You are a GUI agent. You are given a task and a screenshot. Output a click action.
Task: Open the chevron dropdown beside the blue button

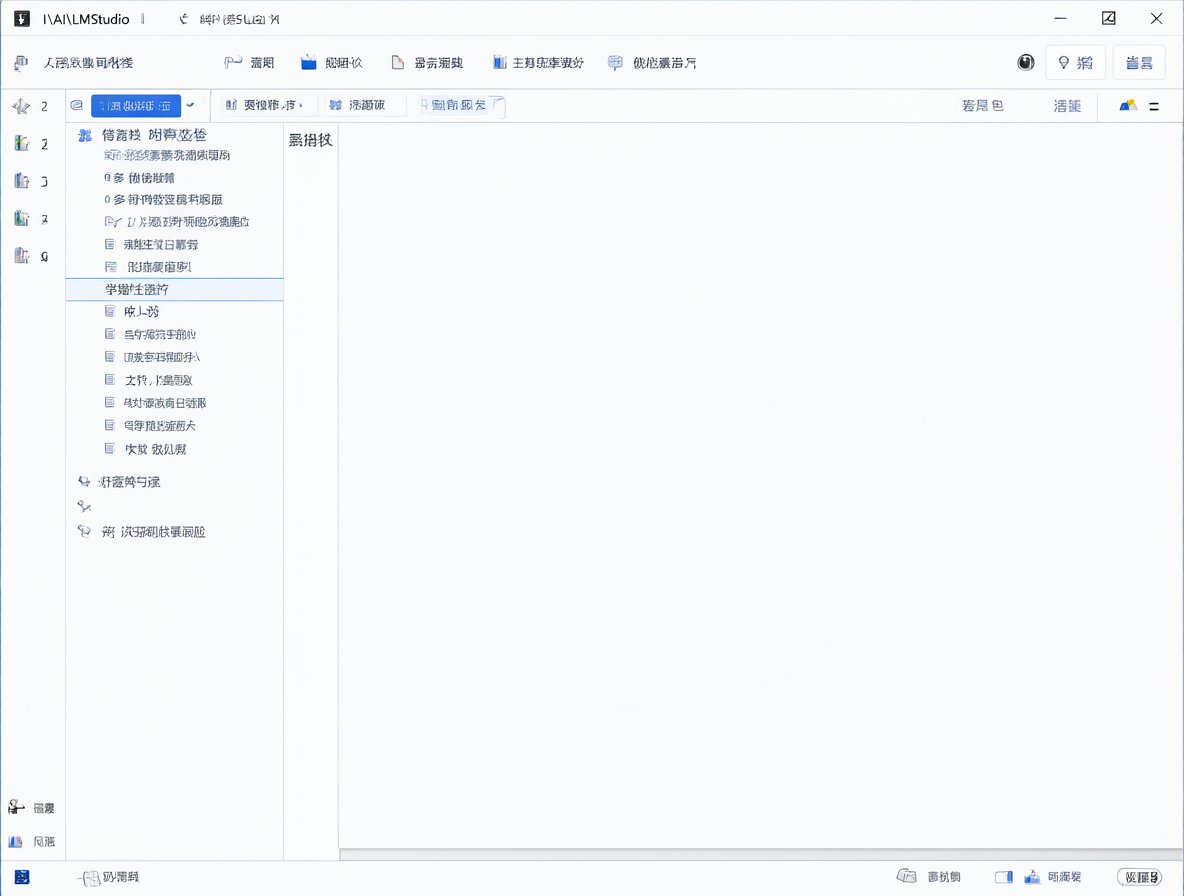tap(190, 106)
